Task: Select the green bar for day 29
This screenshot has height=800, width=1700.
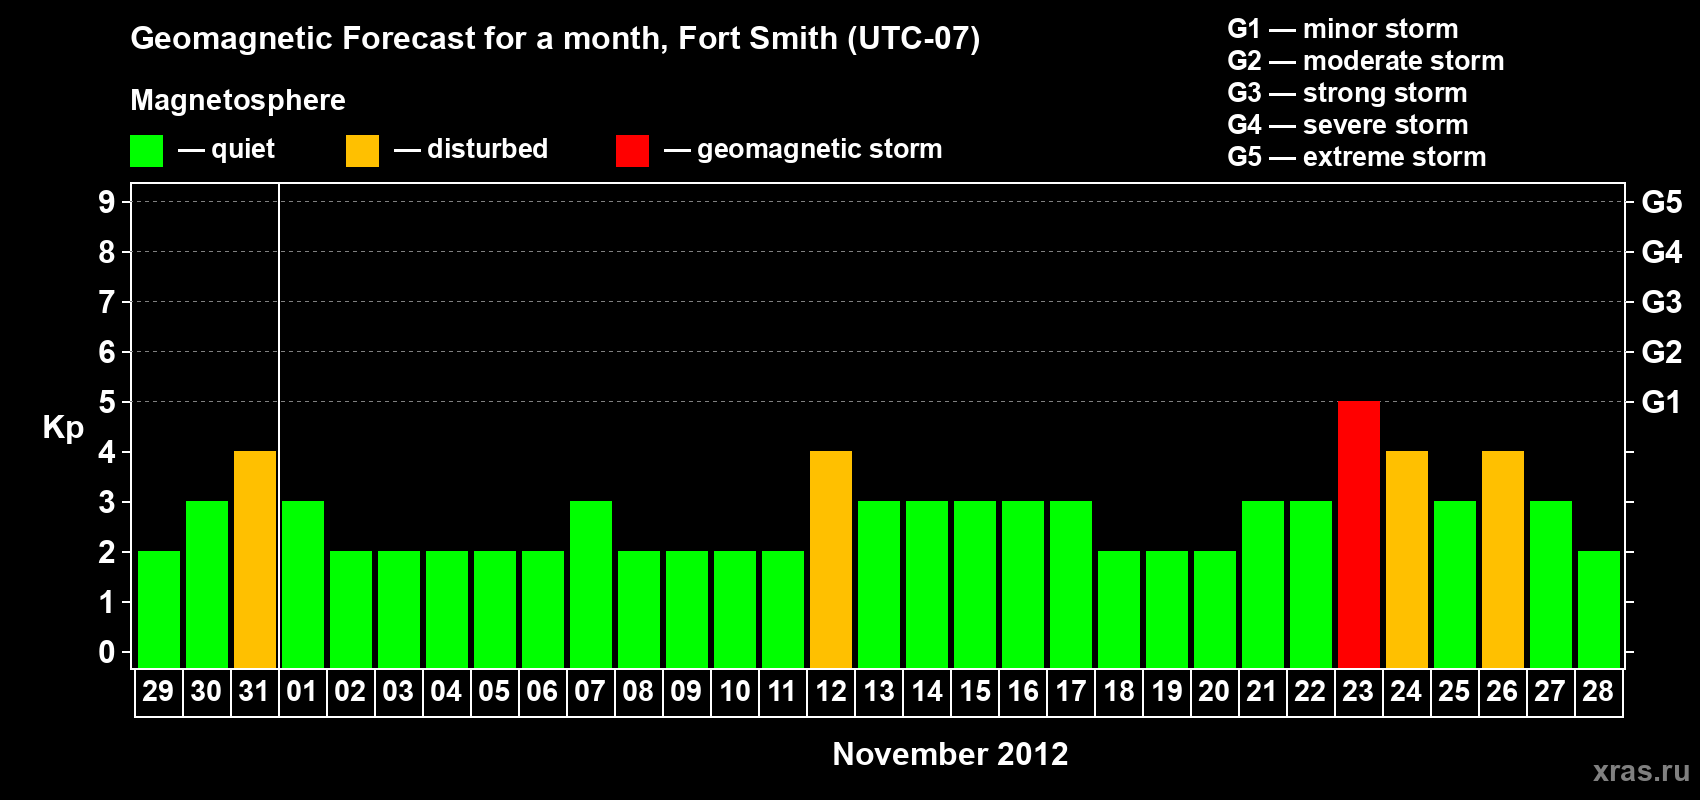Action: (159, 609)
